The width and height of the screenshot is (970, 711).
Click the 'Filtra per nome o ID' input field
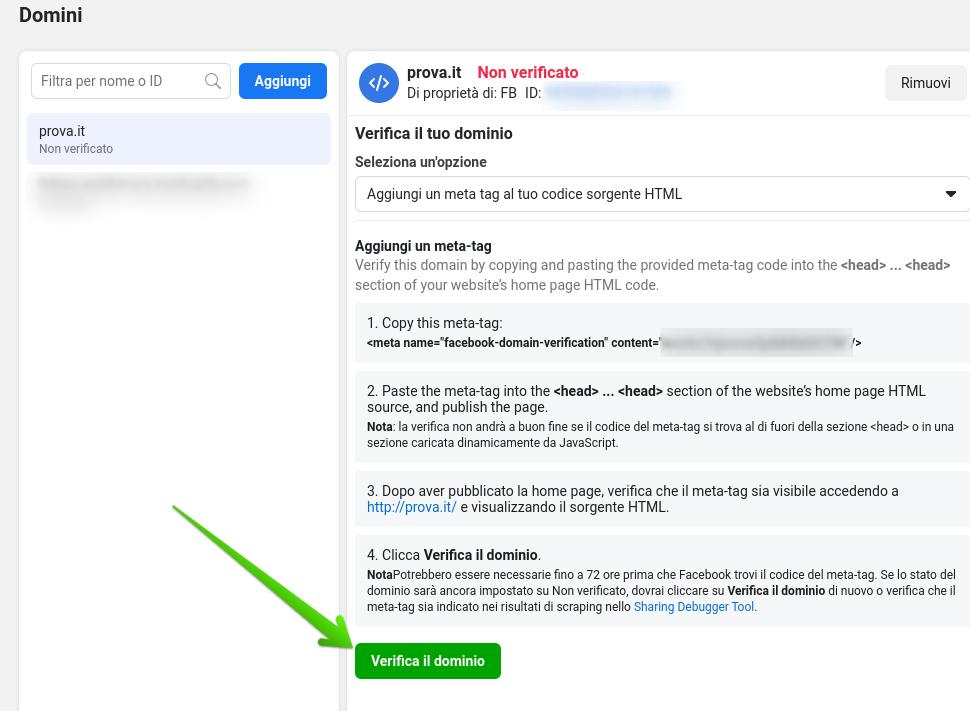(x=115, y=81)
